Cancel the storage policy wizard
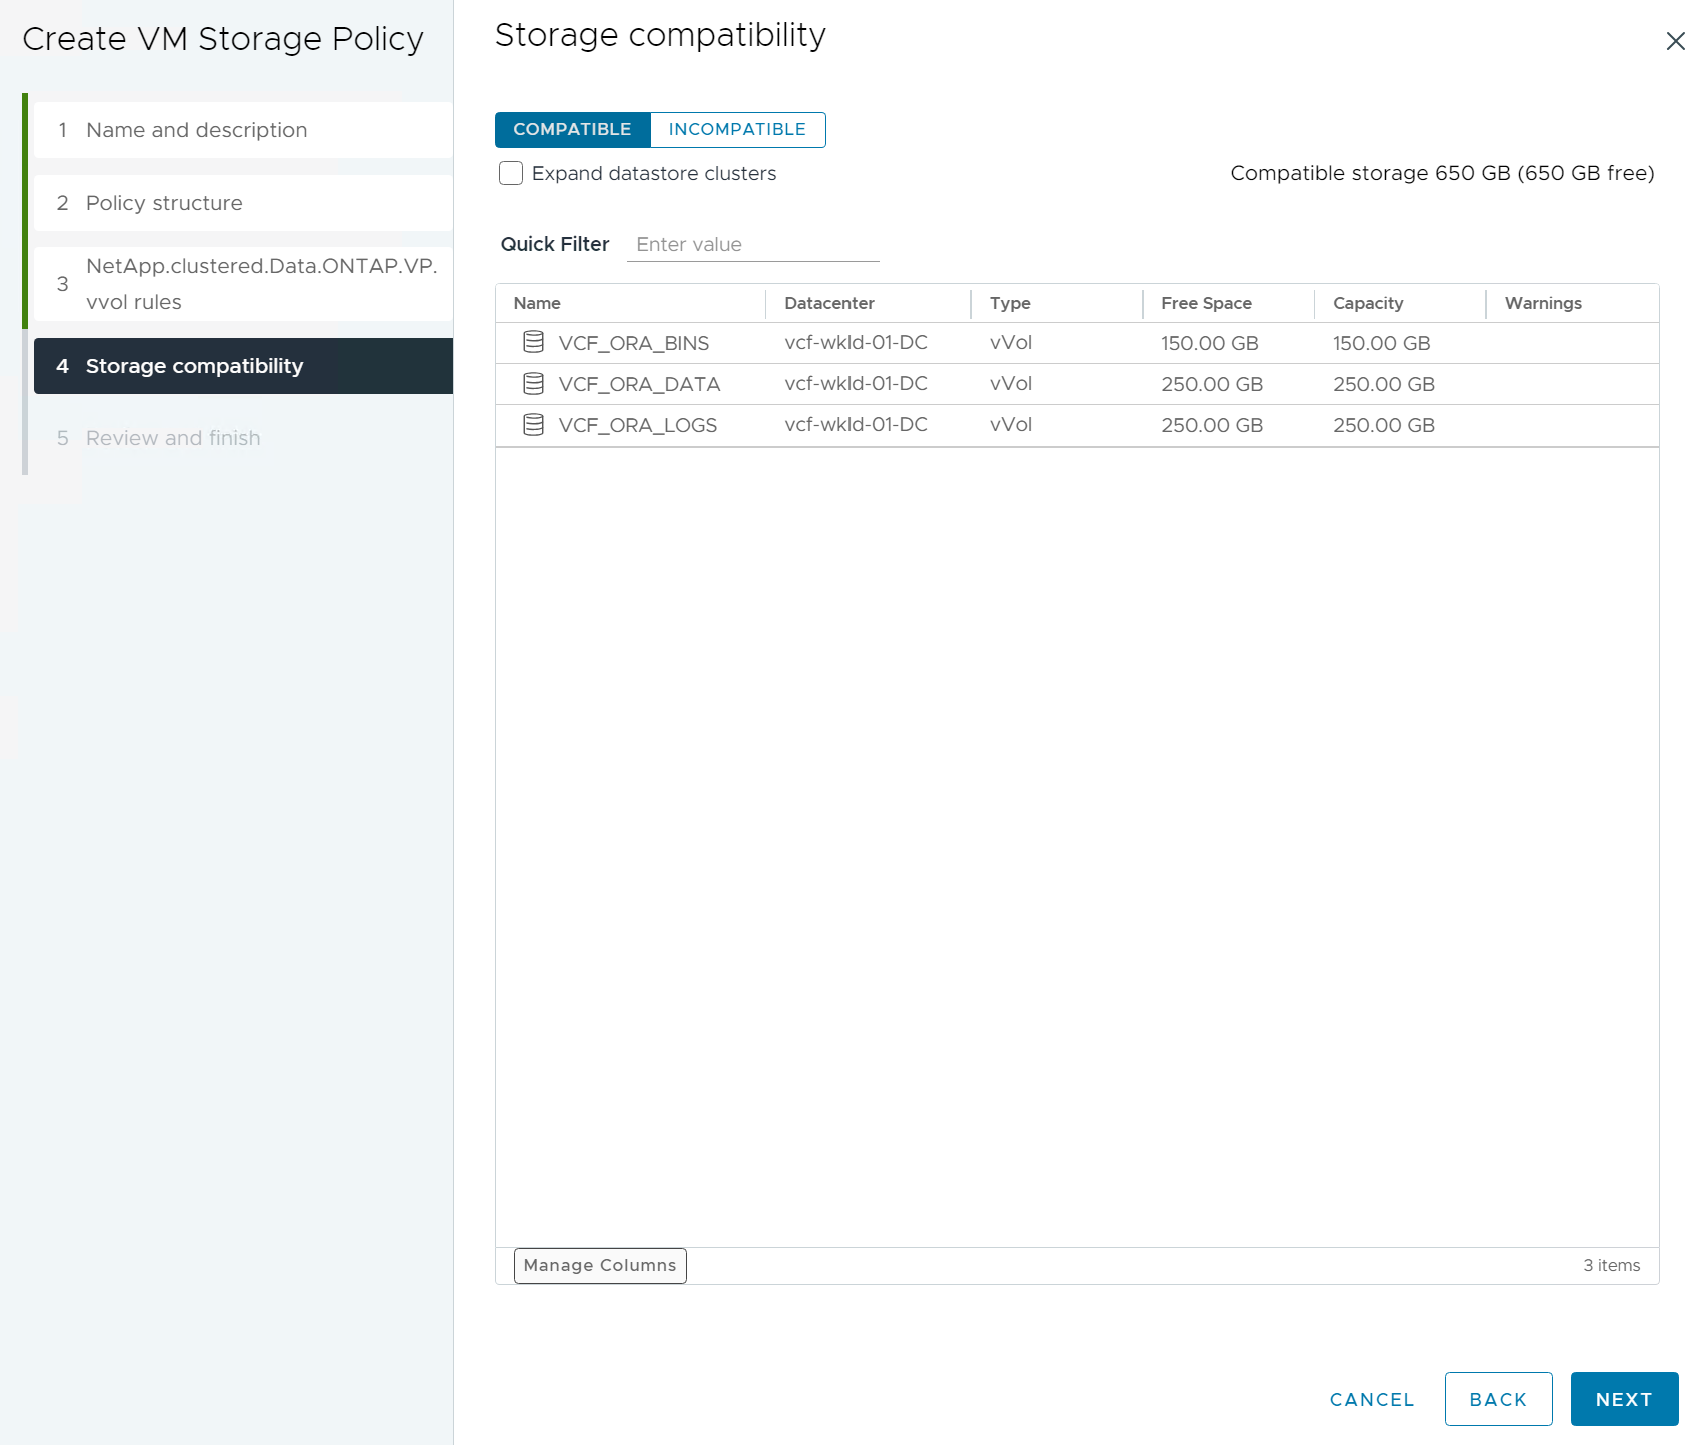 click(x=1372, y=1399)
